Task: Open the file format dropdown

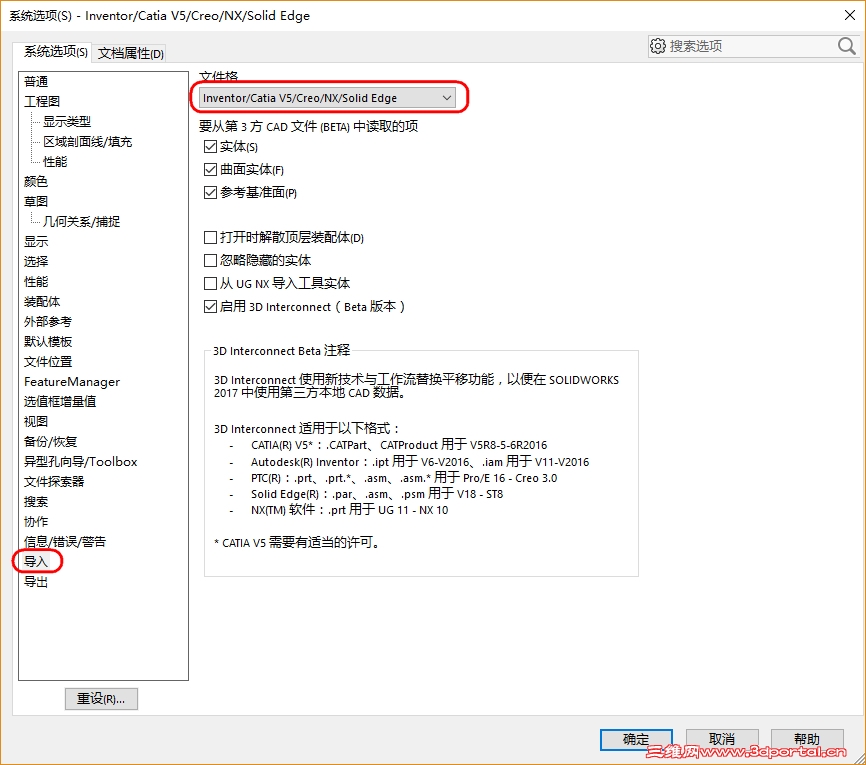Action: tap(328, 98)
